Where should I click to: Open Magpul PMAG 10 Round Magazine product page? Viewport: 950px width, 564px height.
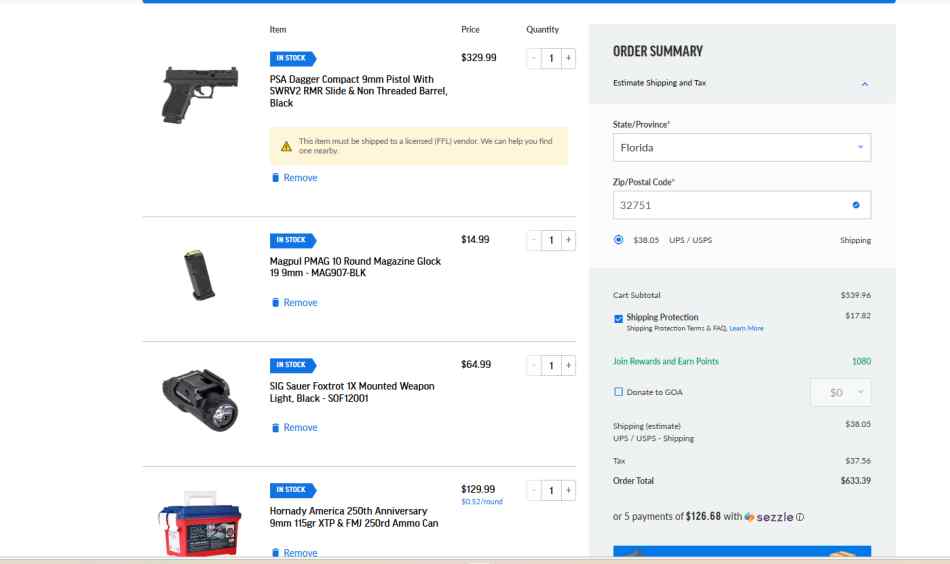355,267
